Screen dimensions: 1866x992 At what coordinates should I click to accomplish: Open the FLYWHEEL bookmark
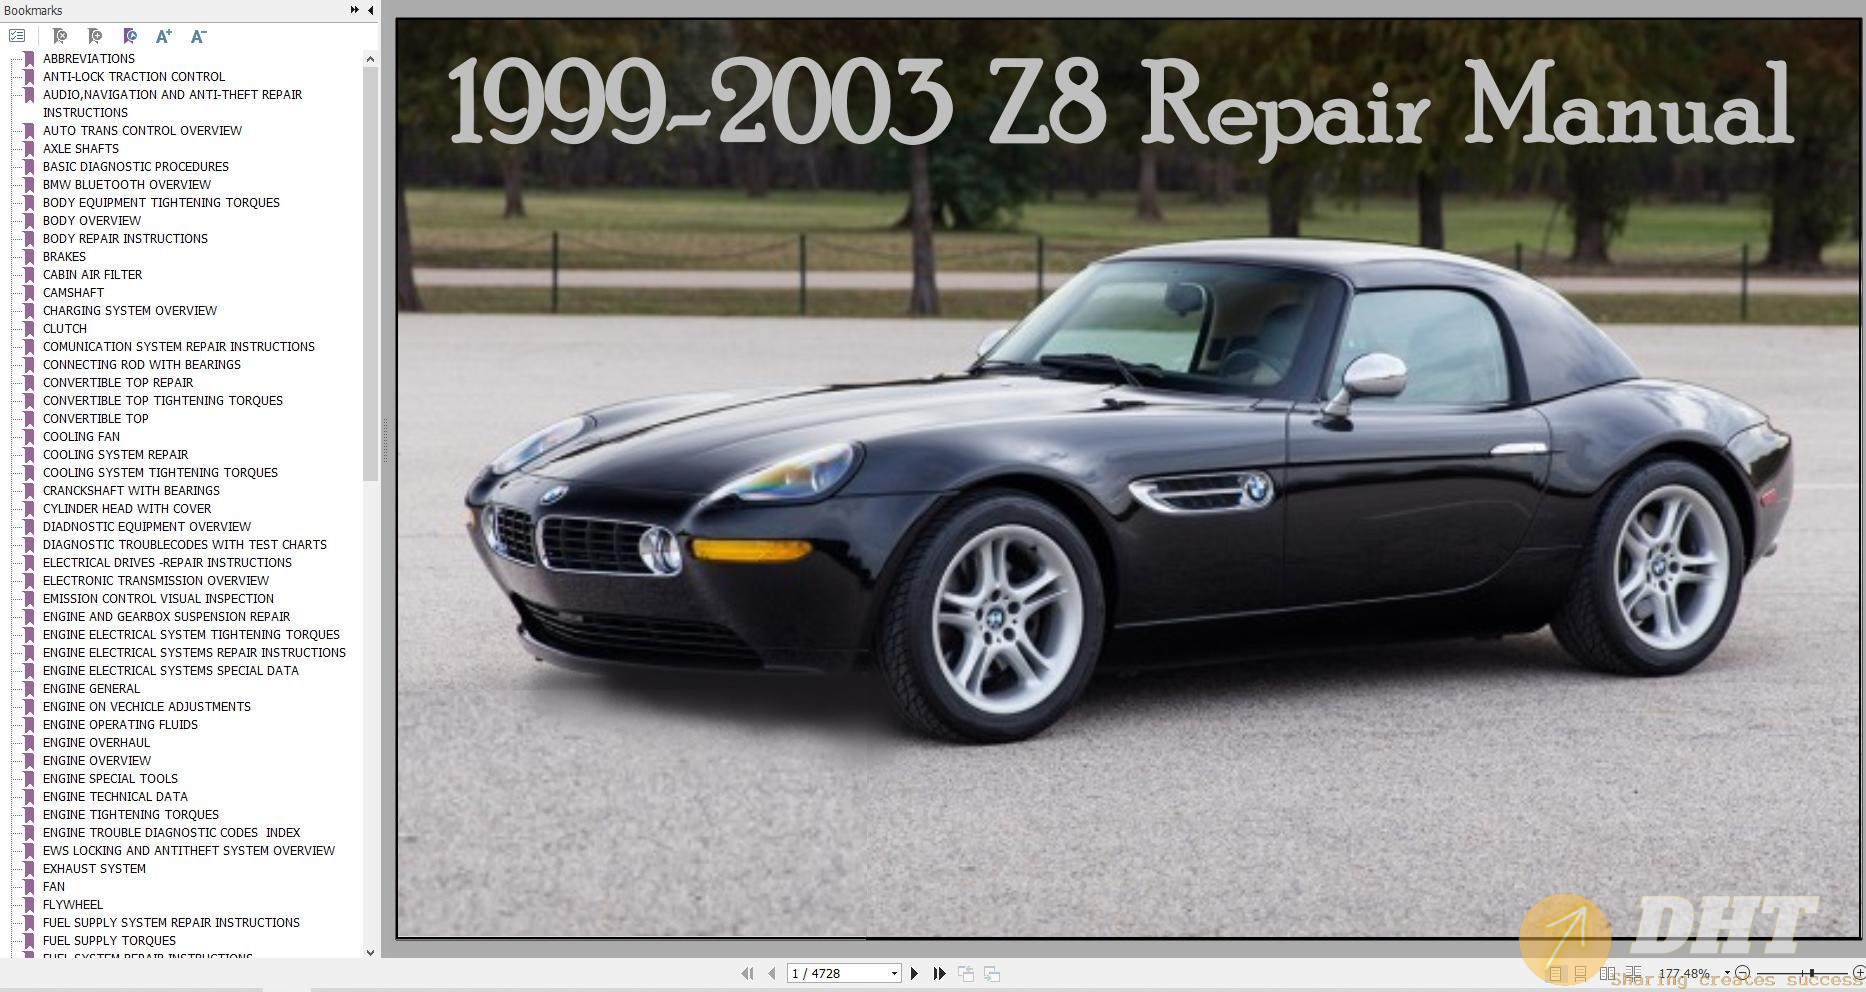[x=72, y=904]
